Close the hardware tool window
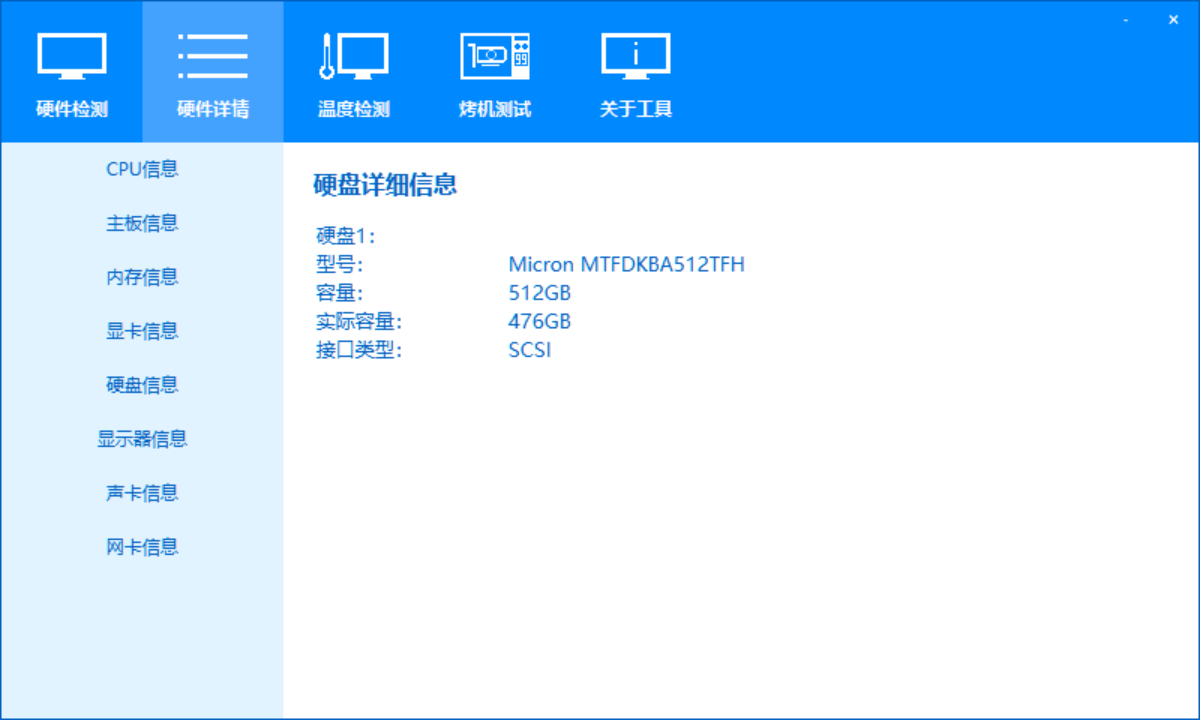Viewport: 1200px width, 720px height. click(1173, 20)
